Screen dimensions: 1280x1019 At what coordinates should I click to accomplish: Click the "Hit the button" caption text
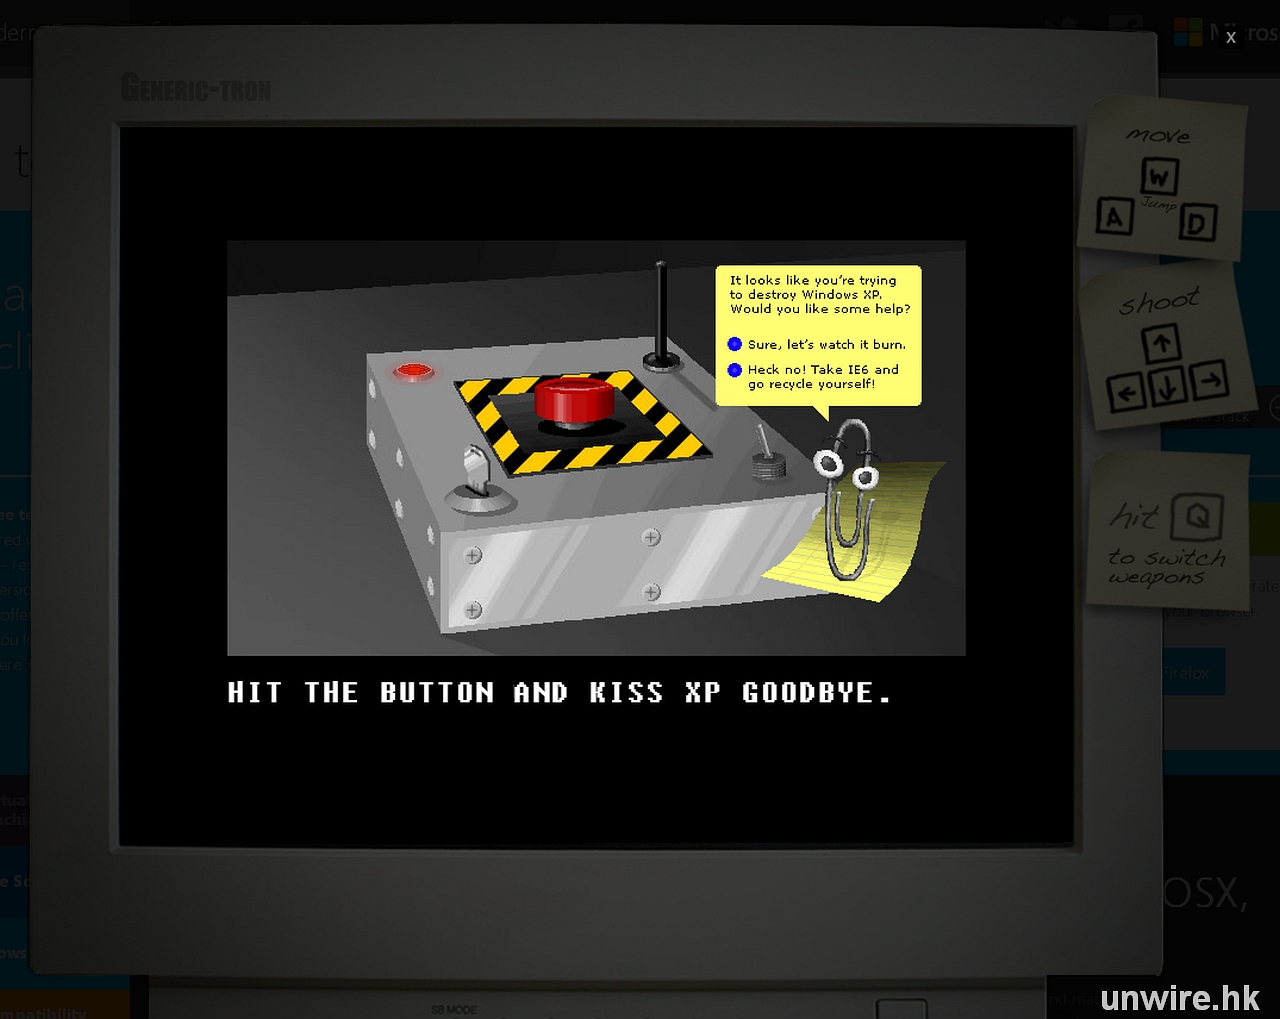(x=559, y=693)
